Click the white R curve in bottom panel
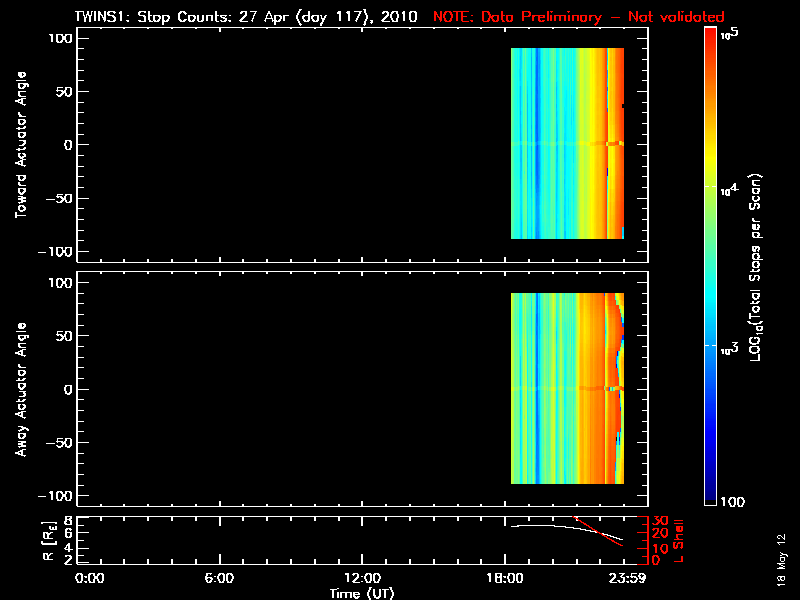Image resolution: width=800 pixels, height=600 pixels. 560,527
